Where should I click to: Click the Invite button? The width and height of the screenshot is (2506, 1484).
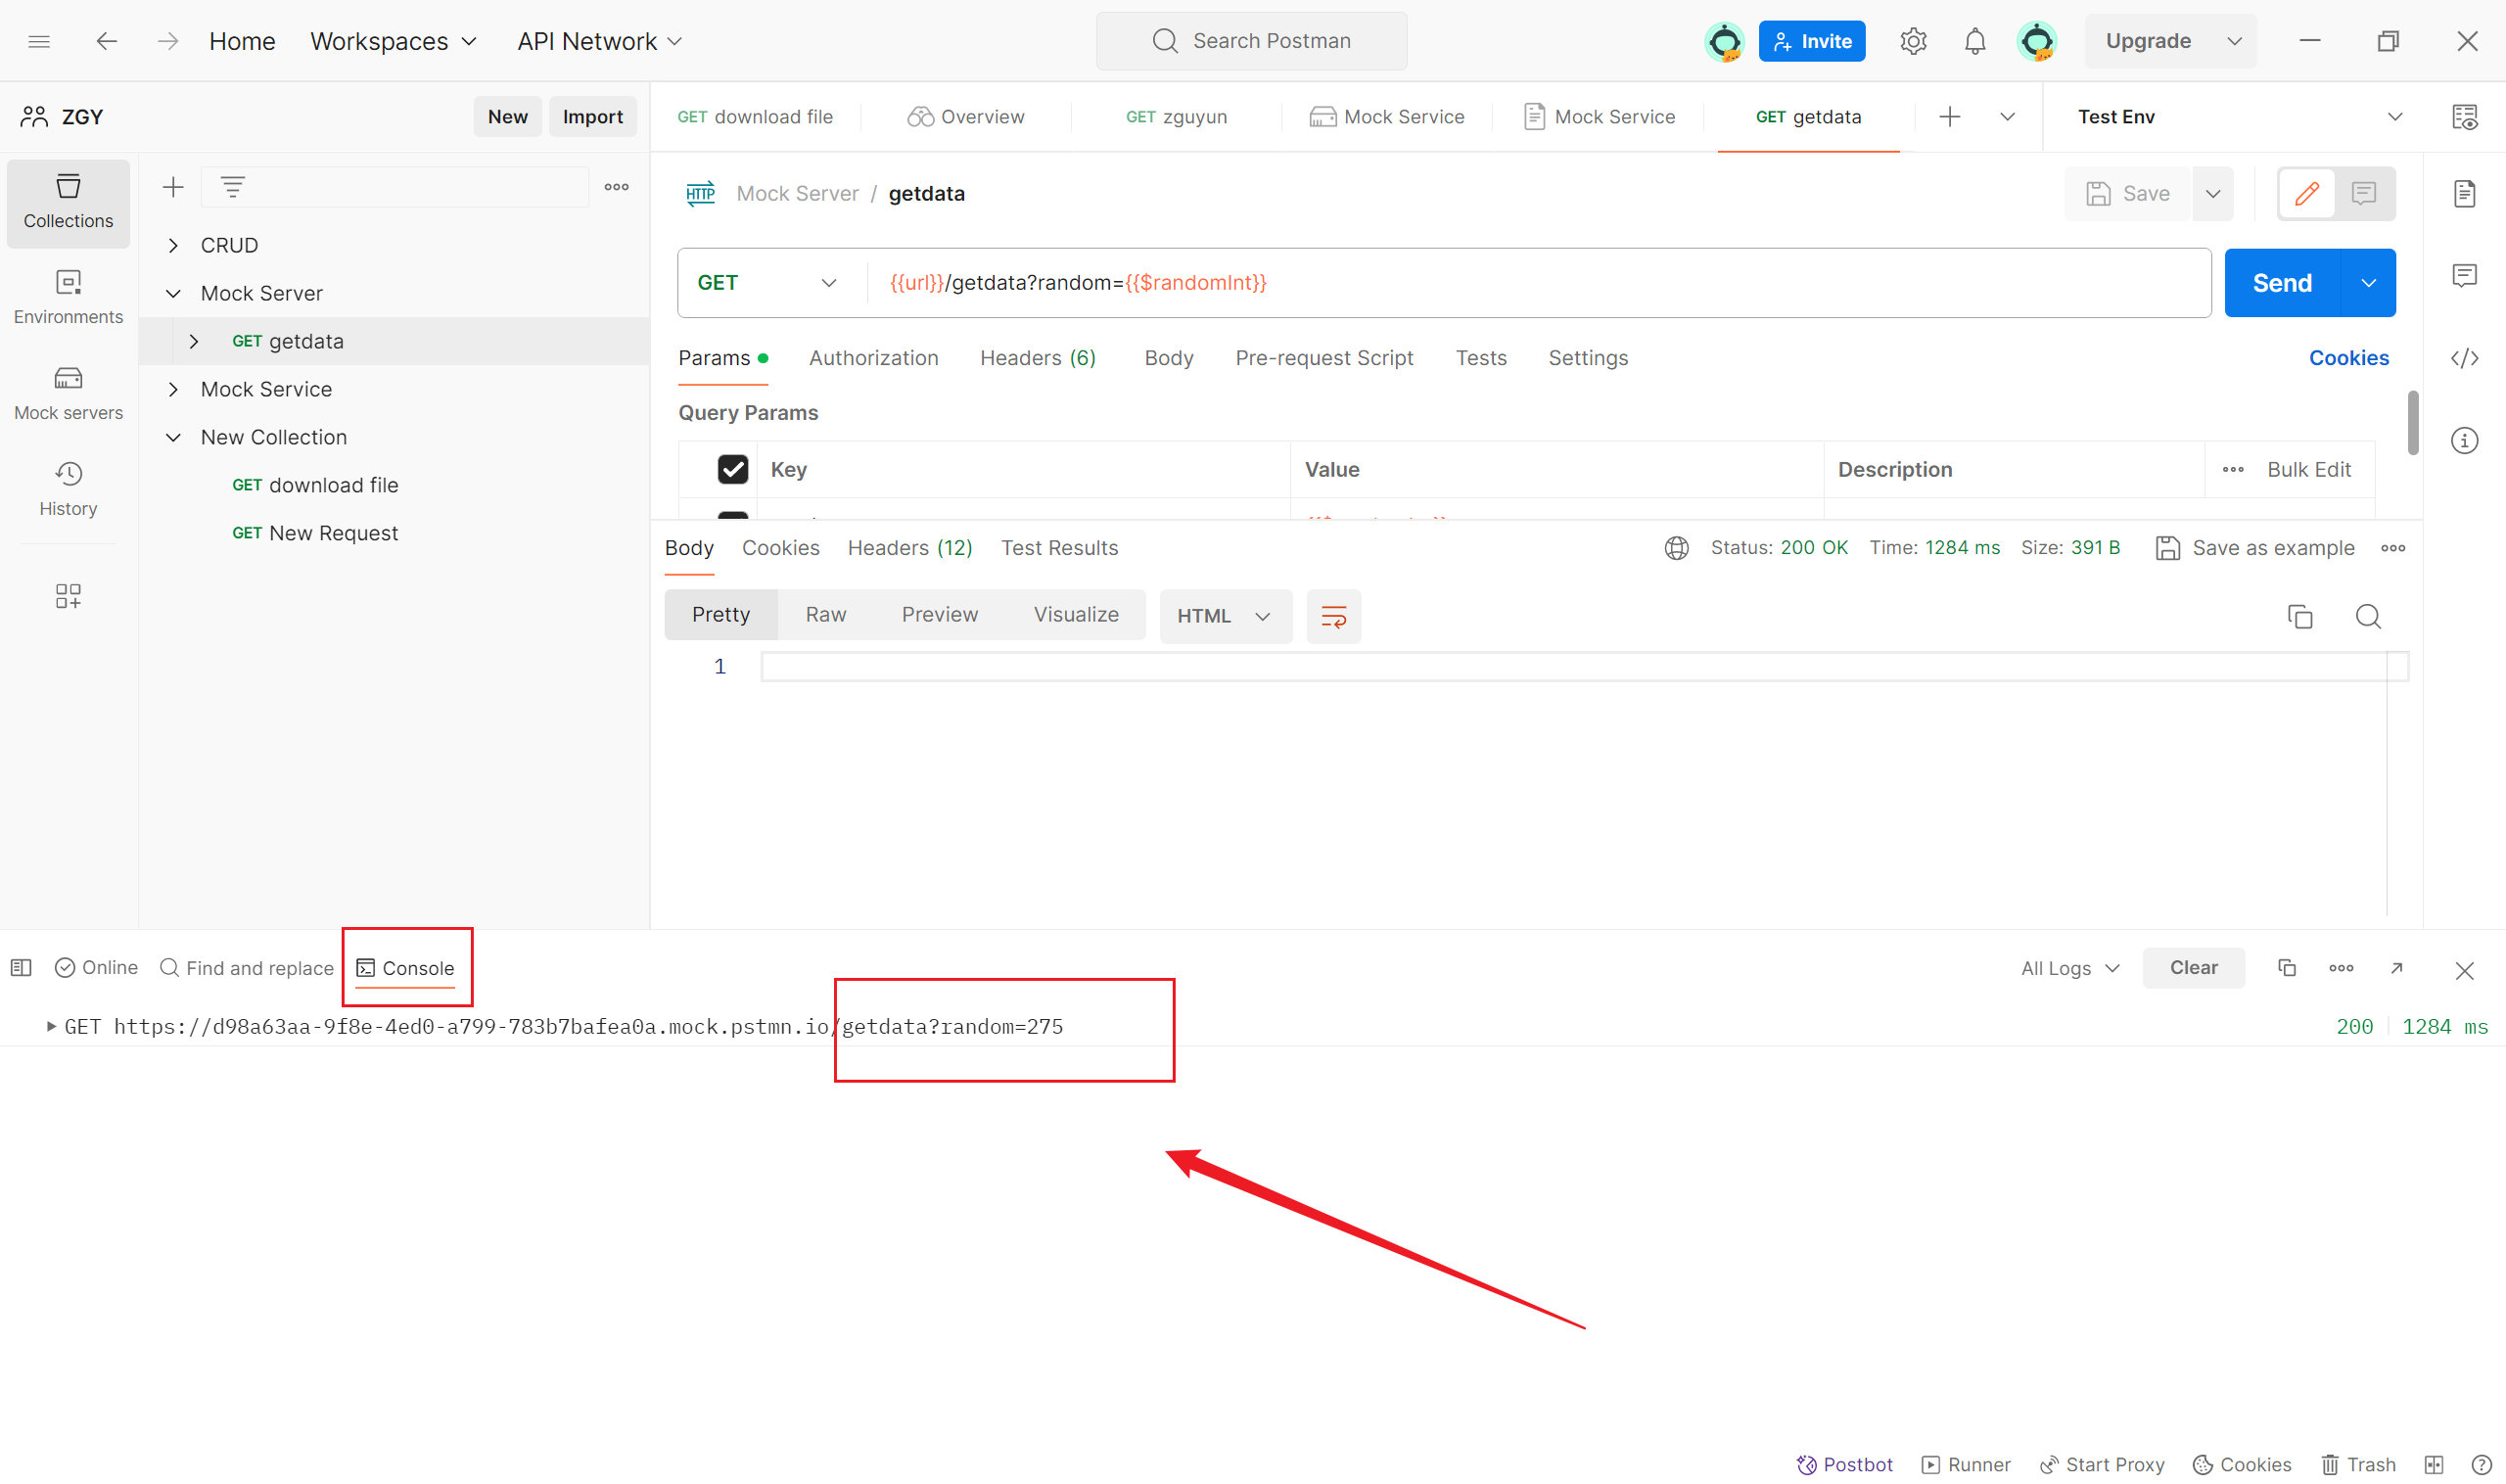1812,41
